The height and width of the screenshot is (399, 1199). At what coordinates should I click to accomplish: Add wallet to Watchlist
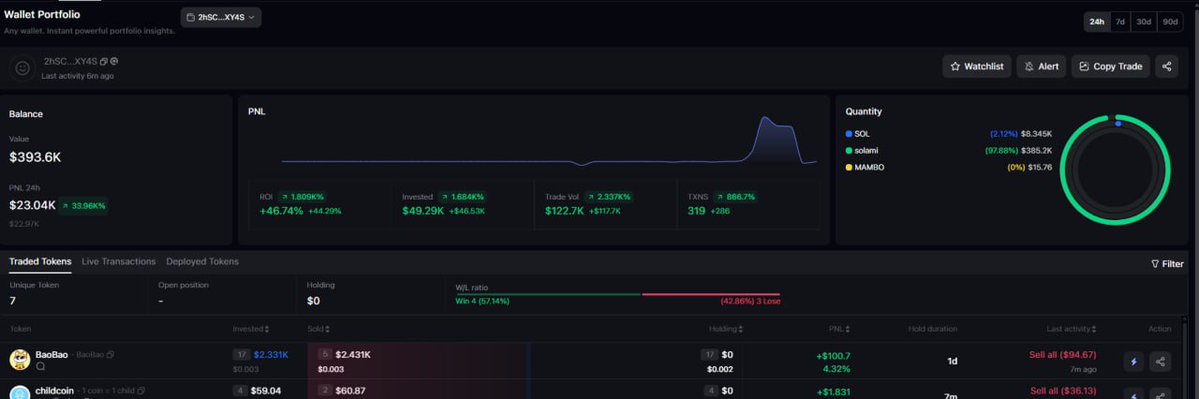pos(976,66)
